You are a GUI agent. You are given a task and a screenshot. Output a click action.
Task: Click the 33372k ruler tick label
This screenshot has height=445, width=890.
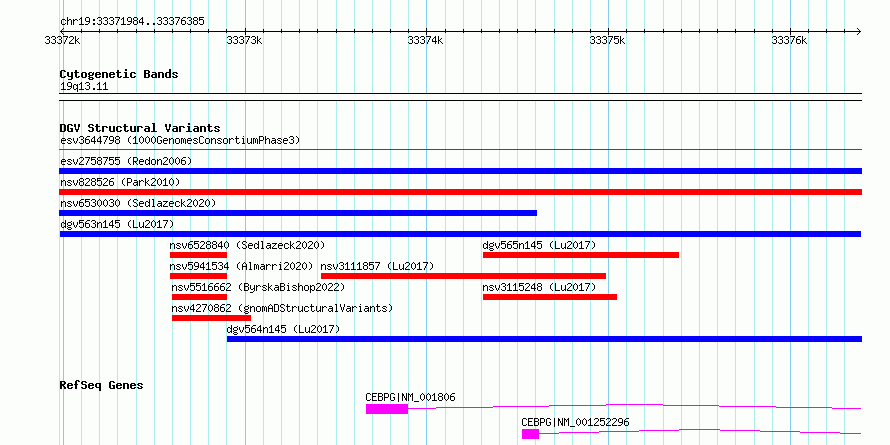(62, 40)
